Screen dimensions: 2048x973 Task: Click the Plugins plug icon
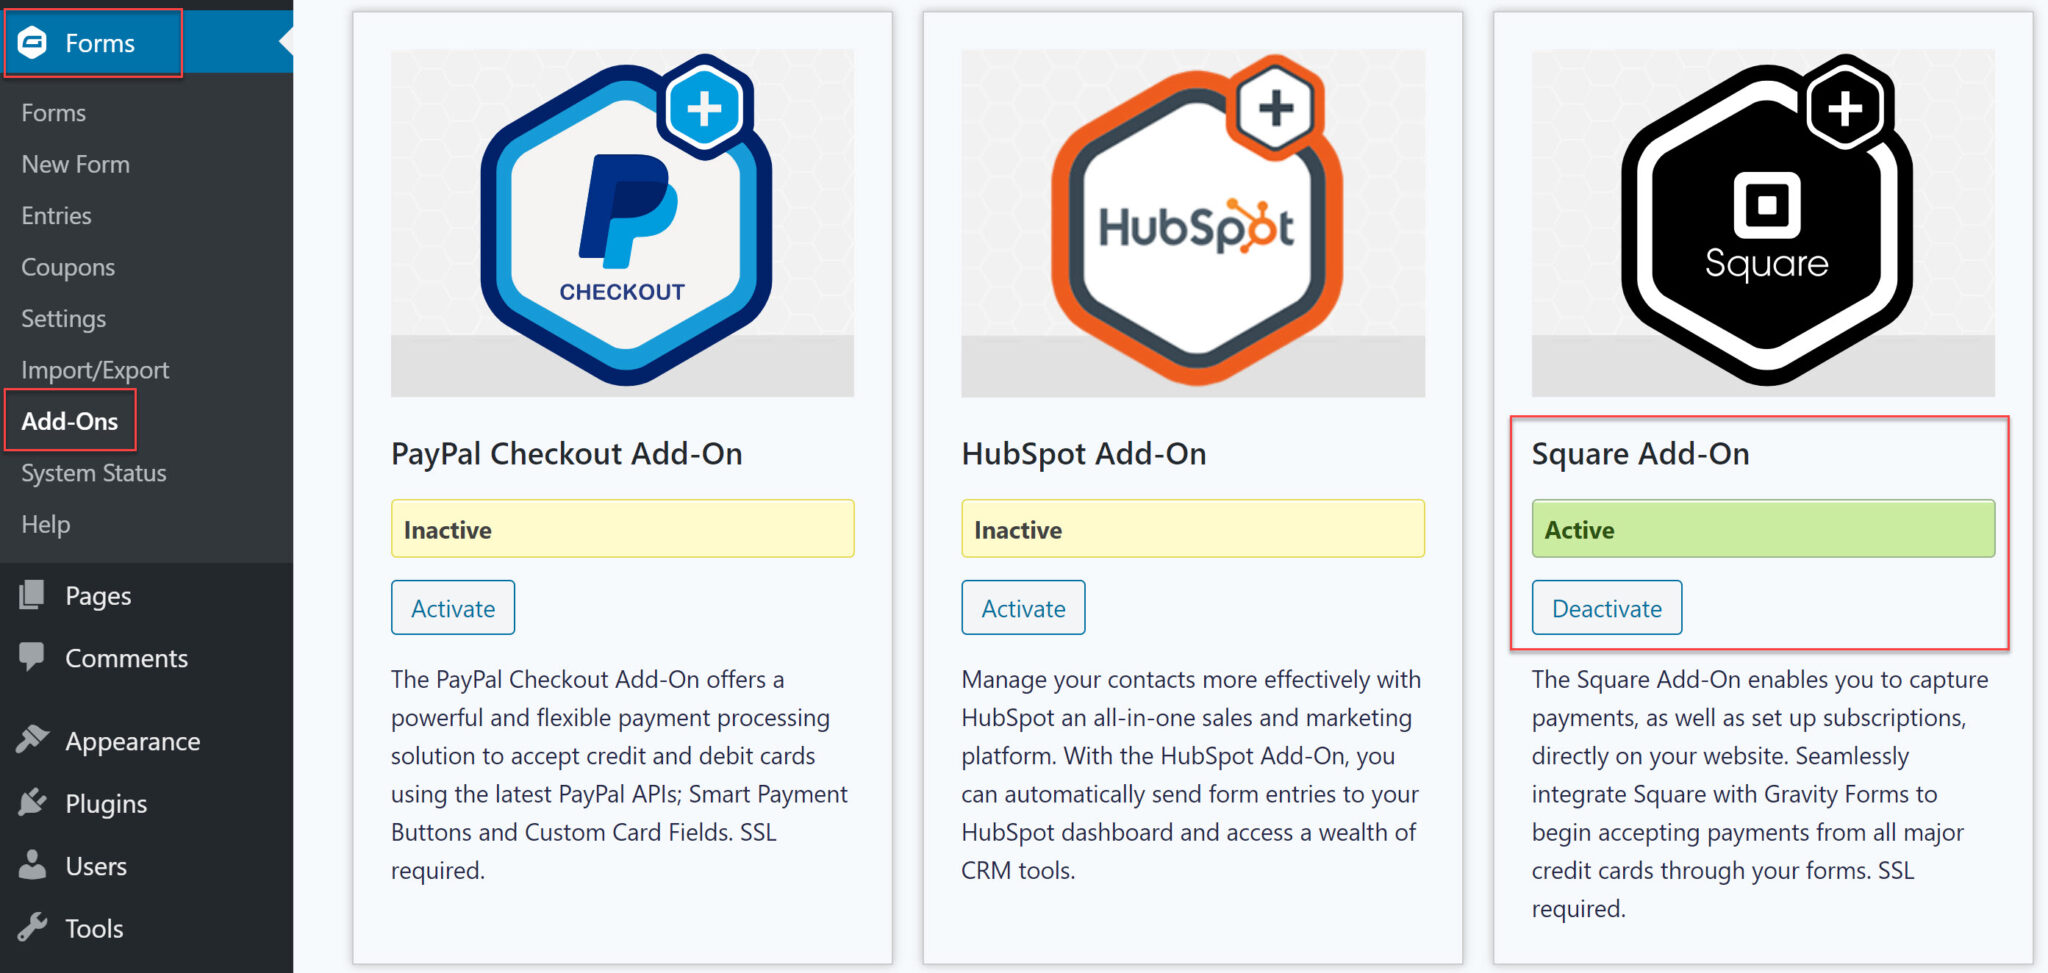pos(32,803)
